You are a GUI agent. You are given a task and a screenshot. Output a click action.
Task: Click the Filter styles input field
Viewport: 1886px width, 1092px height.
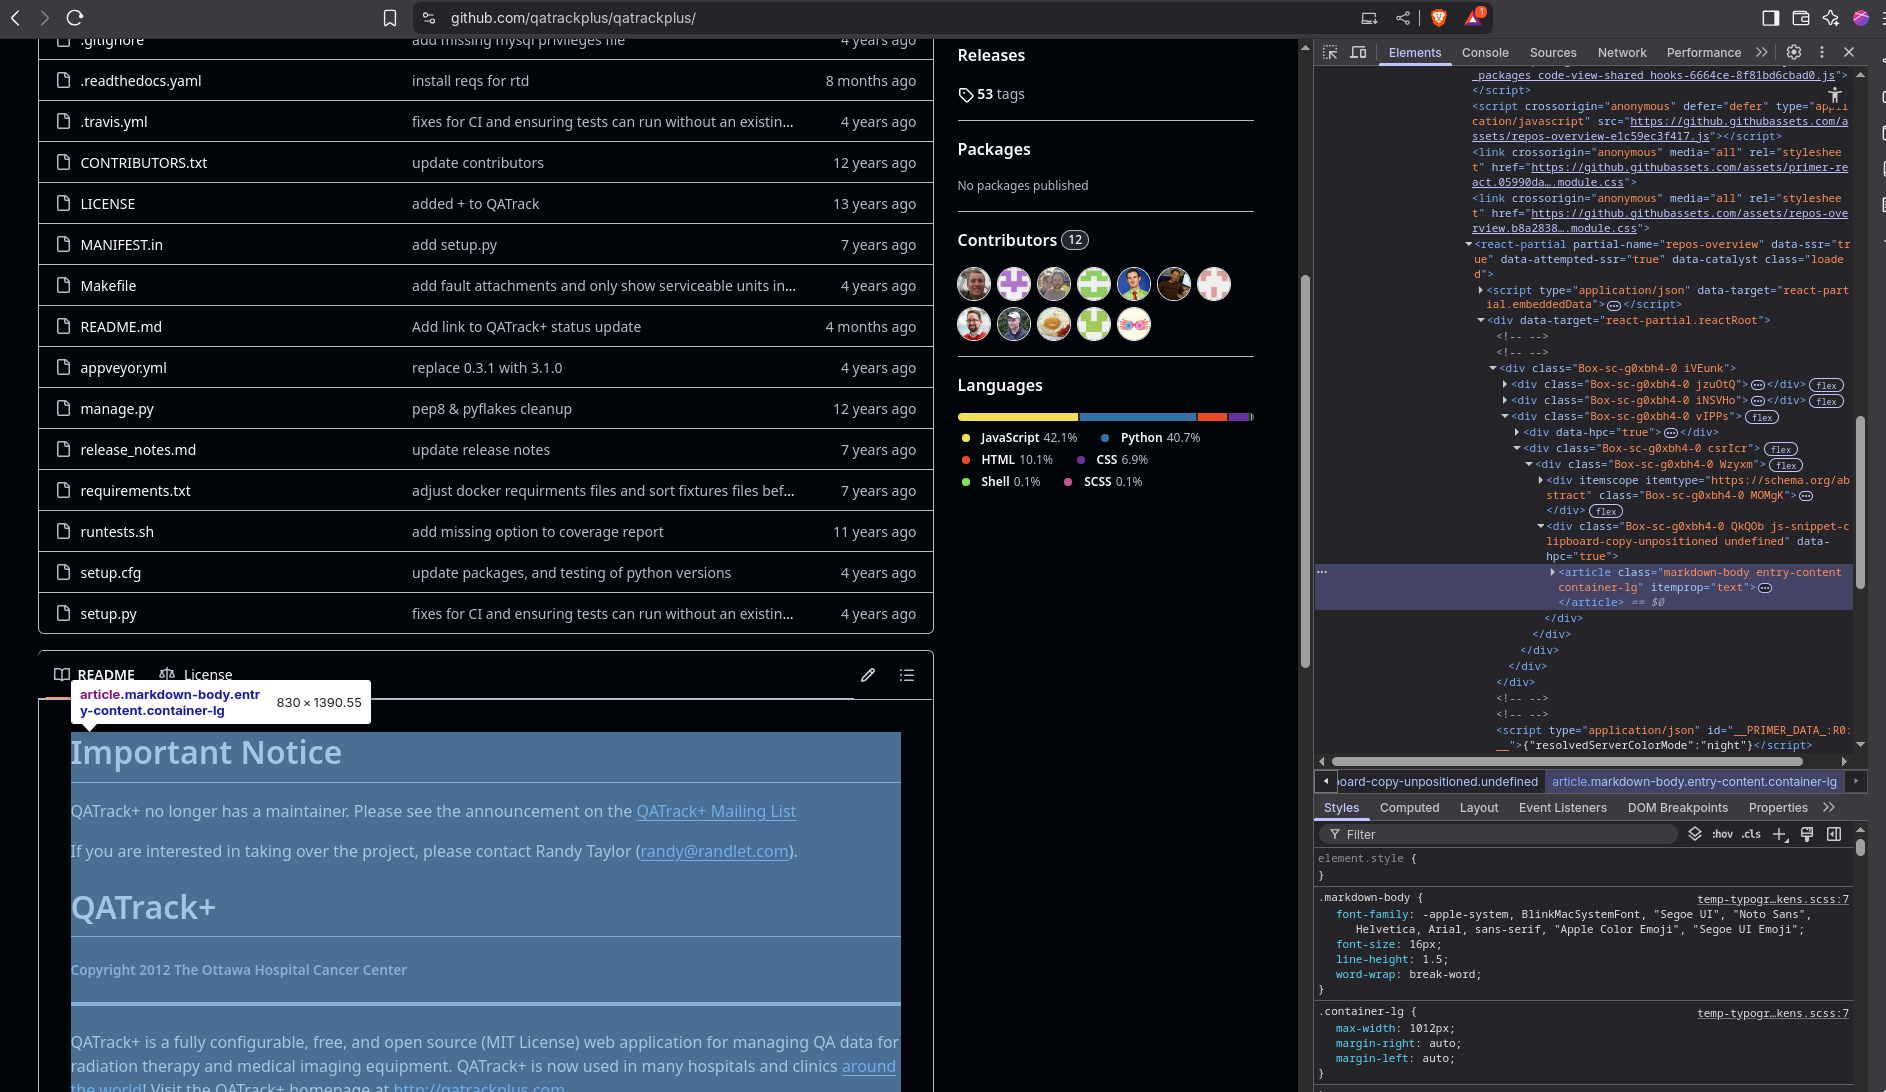coord(1500,834)
